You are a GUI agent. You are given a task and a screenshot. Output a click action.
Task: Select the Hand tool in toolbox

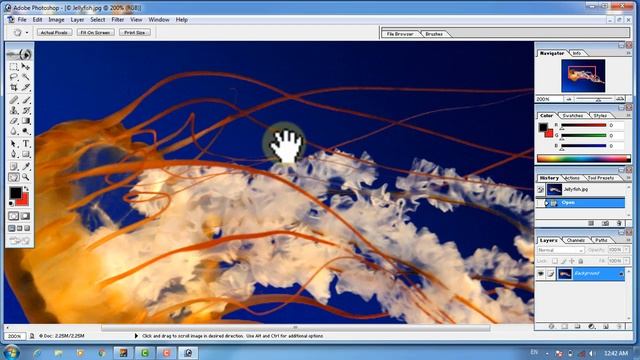[13, 177]
